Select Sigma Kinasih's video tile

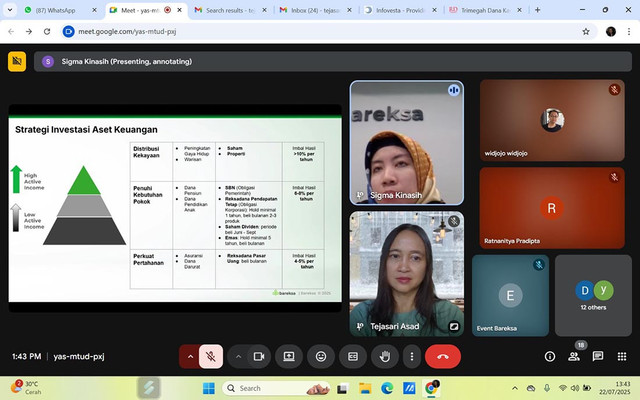(x=407, y=143)
